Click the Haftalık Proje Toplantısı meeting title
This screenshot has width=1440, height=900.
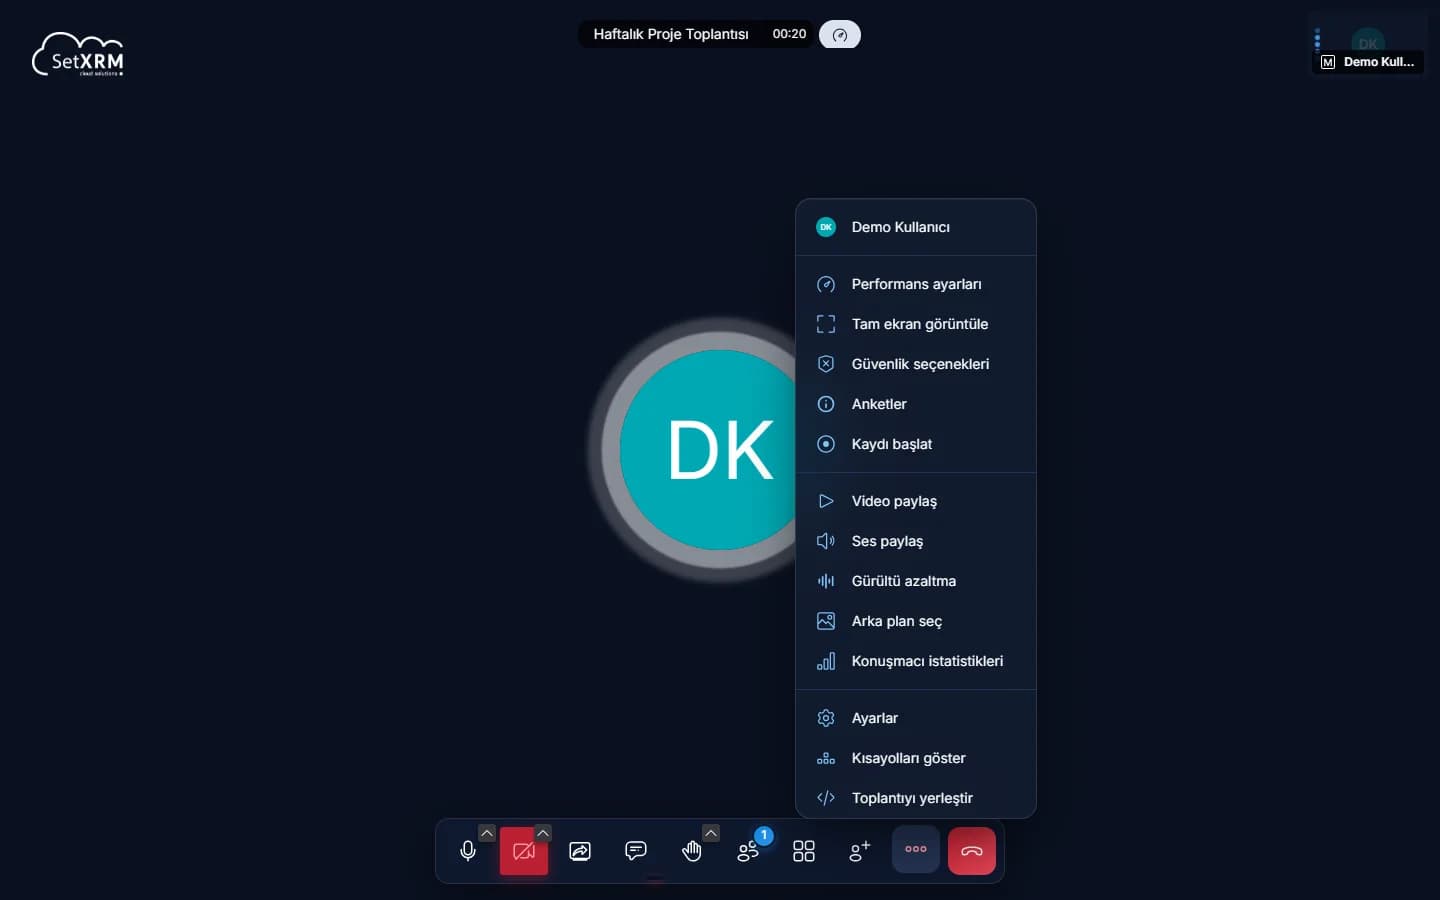point(671,34)
